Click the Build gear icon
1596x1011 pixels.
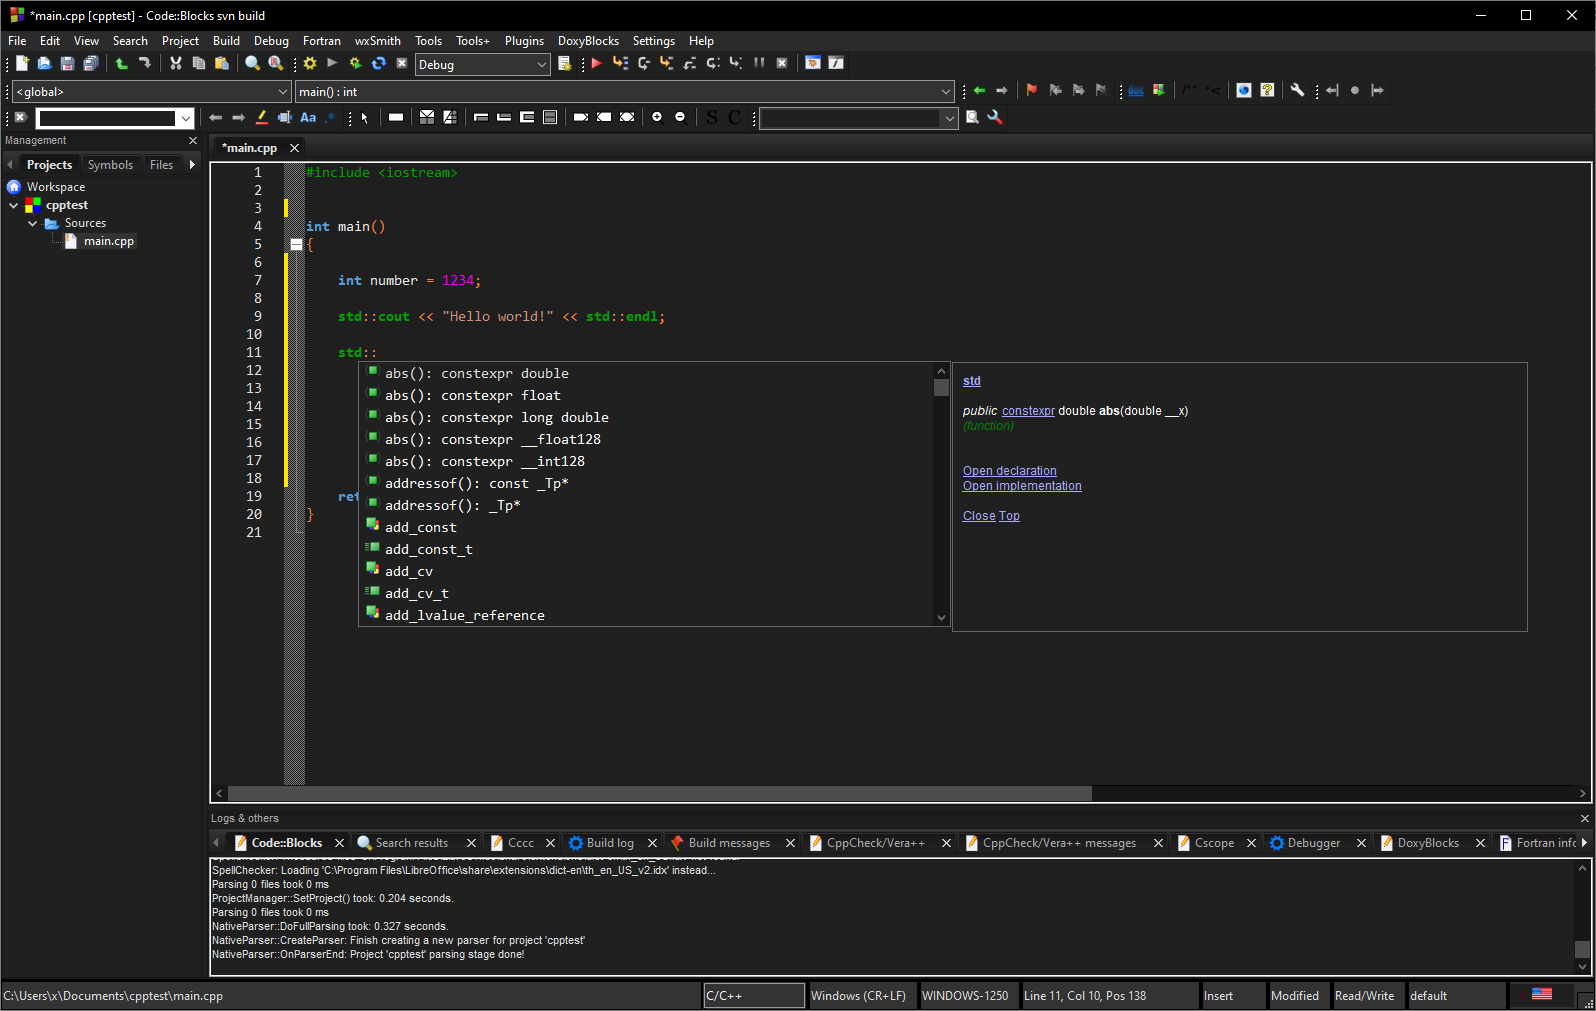pyautogui.click(x=310, y=63)
